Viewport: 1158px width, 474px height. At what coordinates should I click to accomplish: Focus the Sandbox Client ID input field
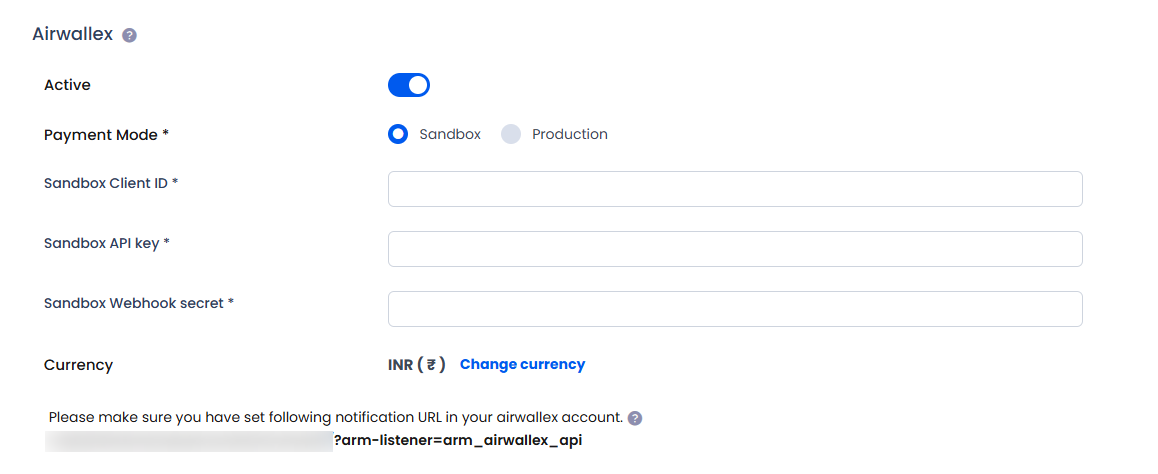tap(734, 189)
